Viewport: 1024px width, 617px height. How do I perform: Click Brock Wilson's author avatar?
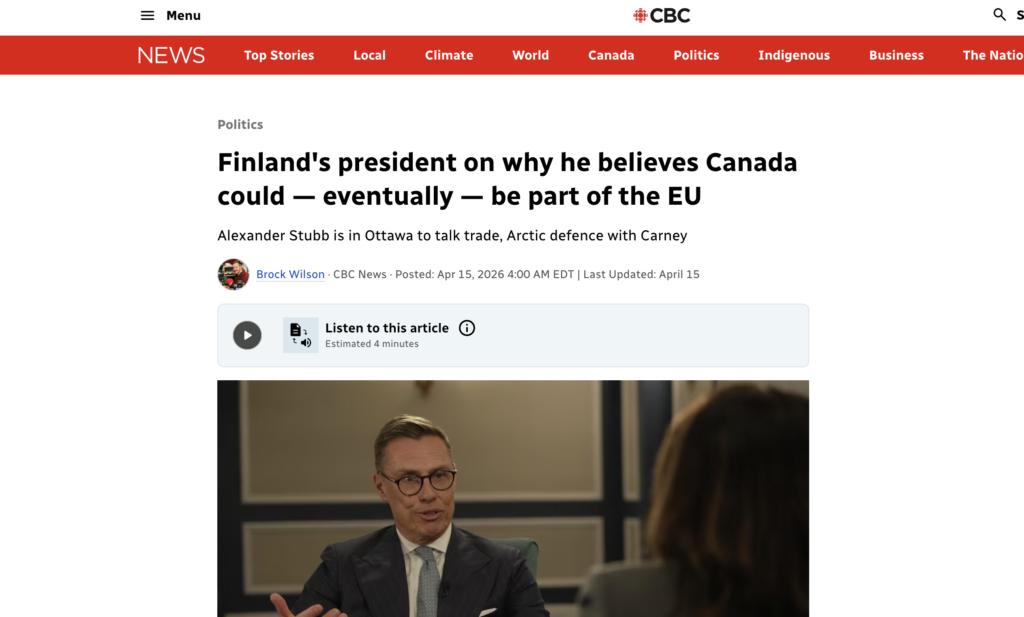233,274
